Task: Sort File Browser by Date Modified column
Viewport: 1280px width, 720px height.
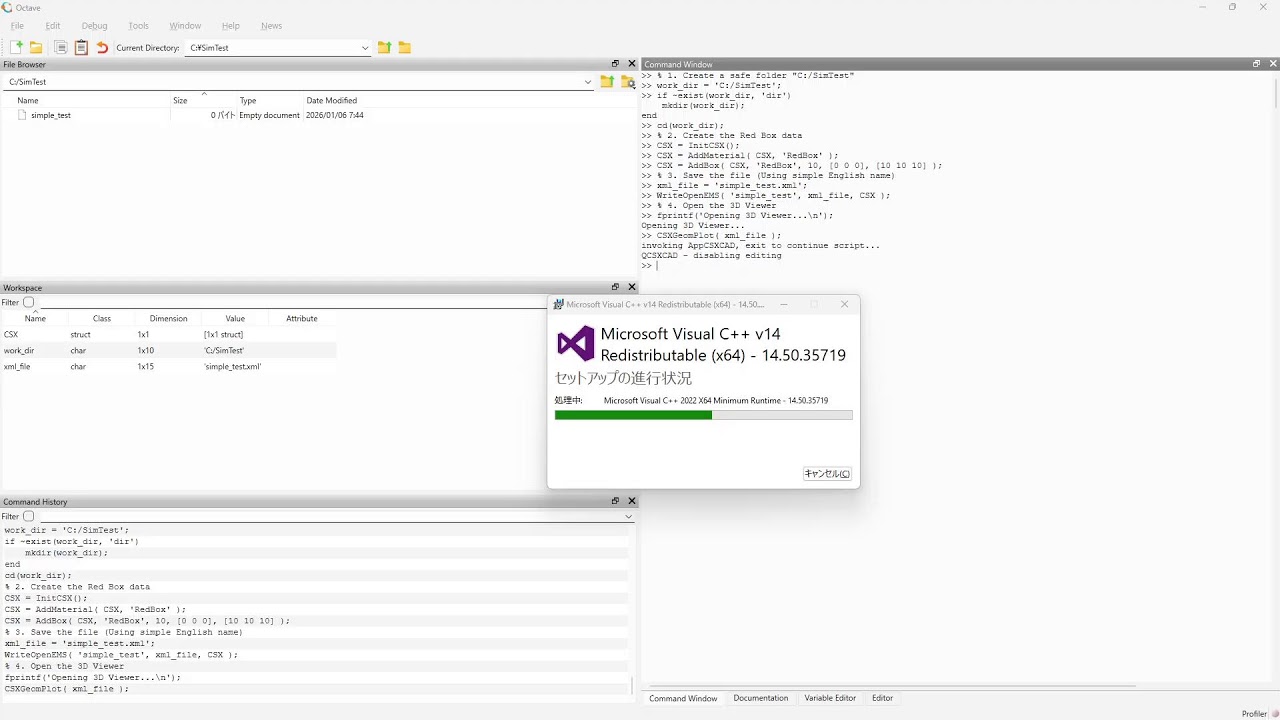Action: [x=331, y=100]
